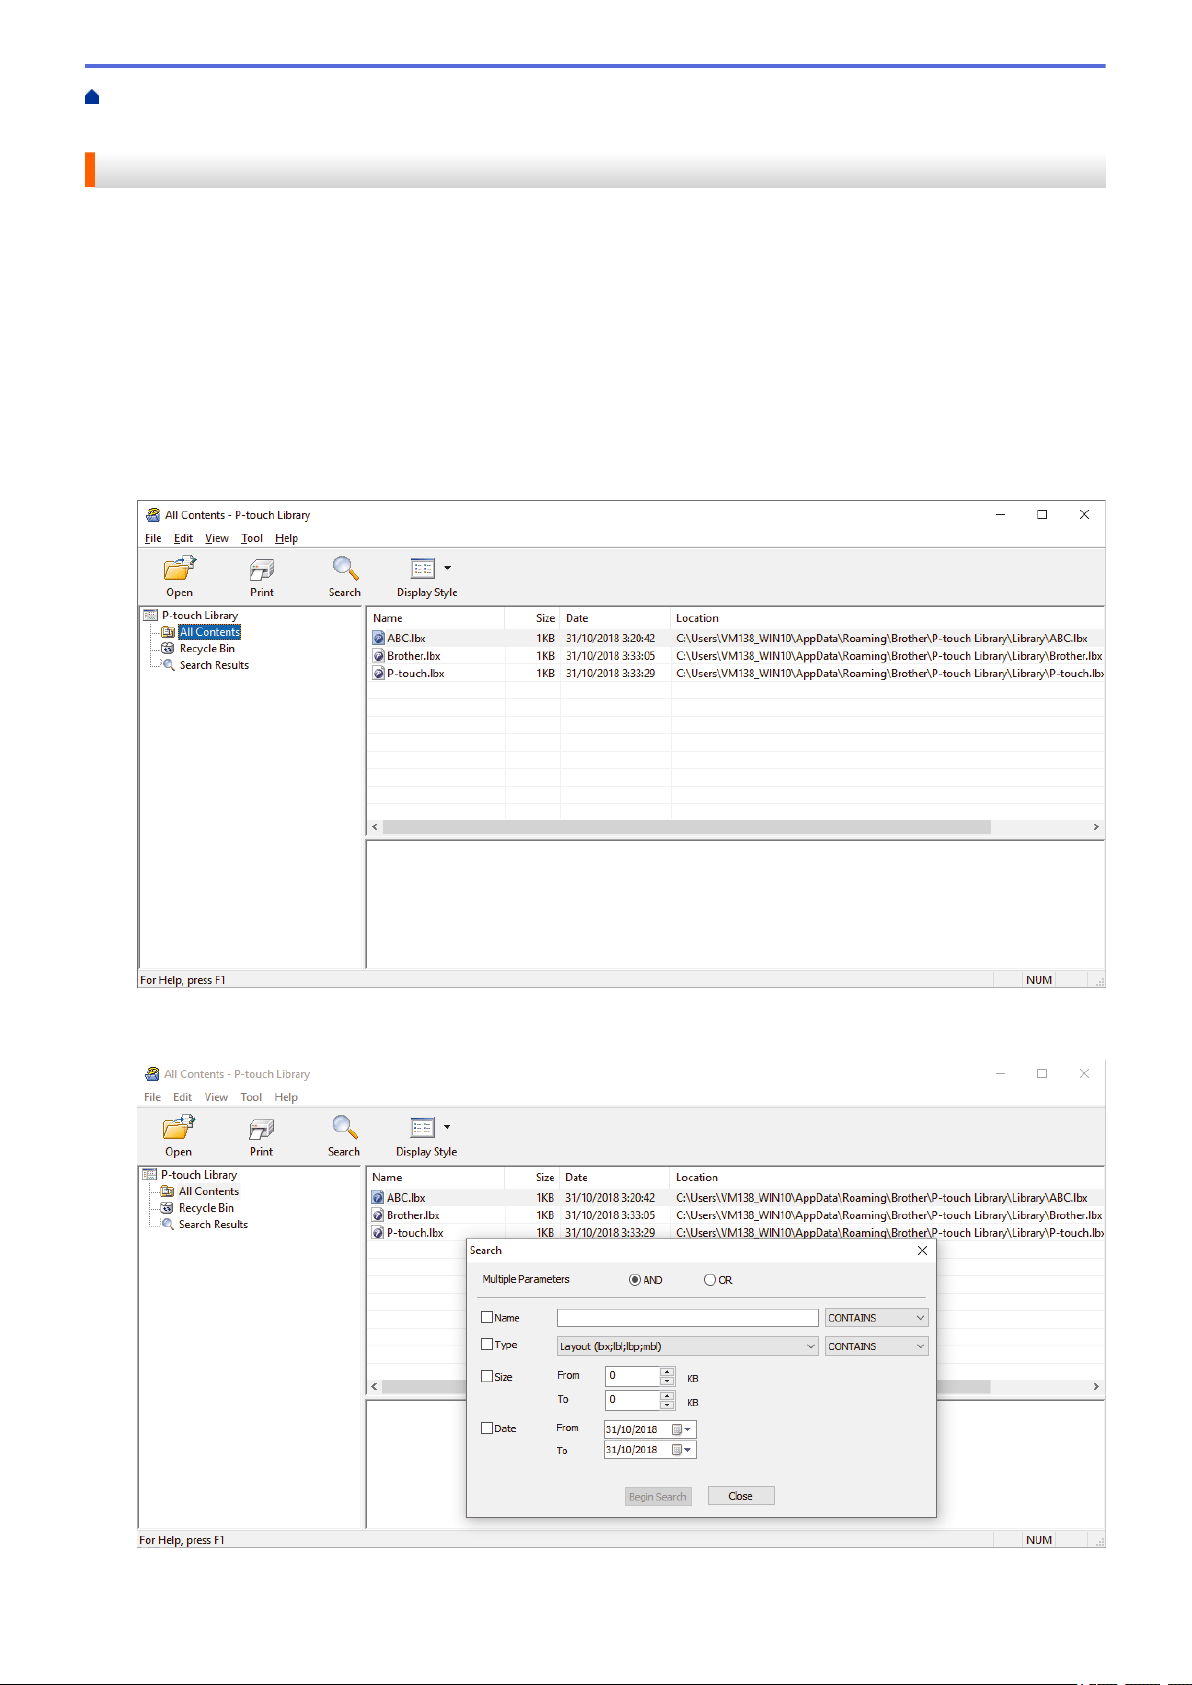Select the ABC.lbx file icon in upper list

click(379, 638)
